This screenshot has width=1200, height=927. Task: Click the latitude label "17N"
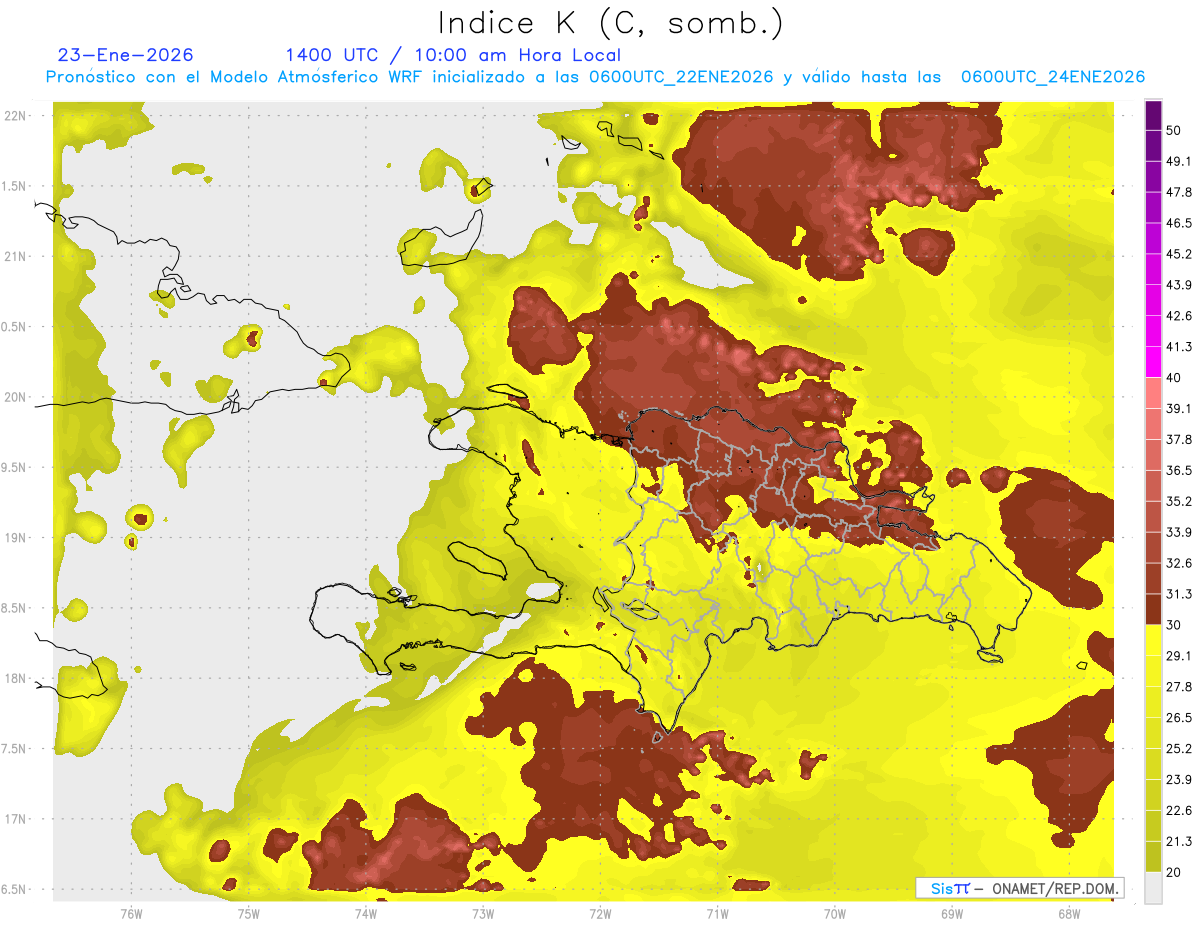click(x=15, y=820)
